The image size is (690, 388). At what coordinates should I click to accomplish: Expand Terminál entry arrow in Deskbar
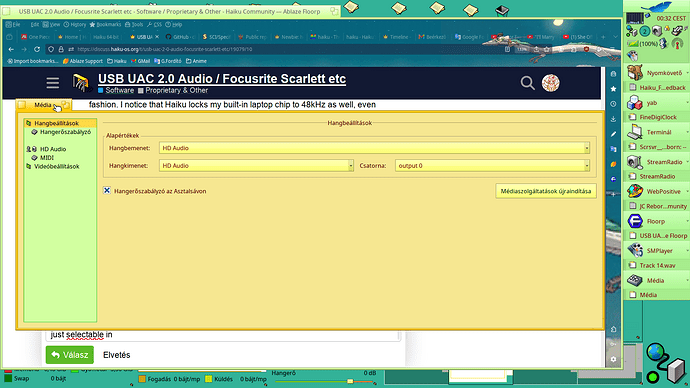click(686, 132)
